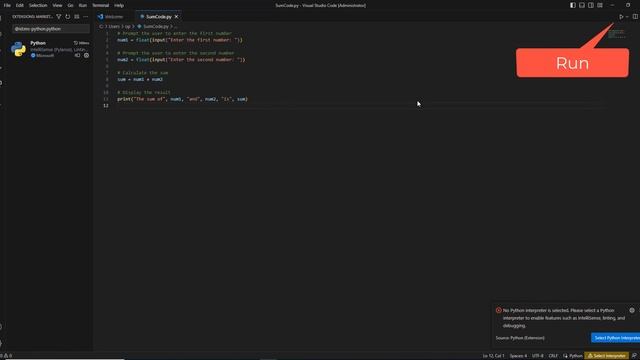Open the View menu
Image resolution: width=640 pixels, height=360 pixels.
click(57, 5)
